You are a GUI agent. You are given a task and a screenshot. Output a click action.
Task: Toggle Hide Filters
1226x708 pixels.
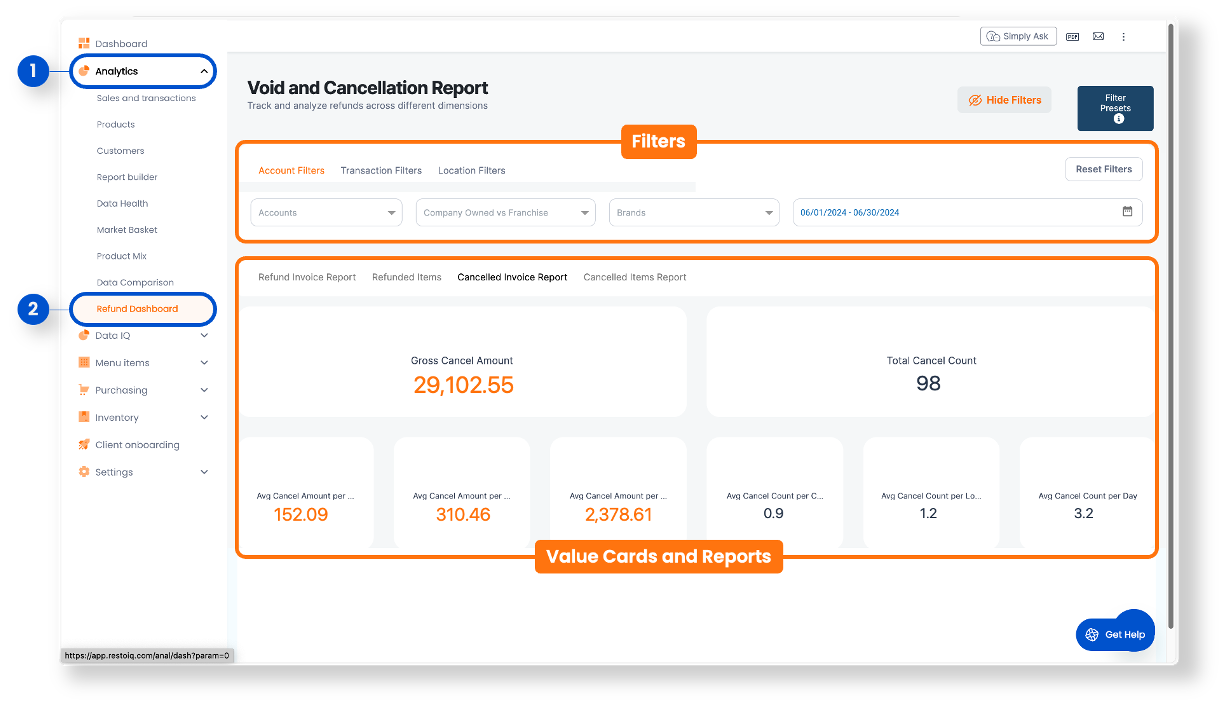[1004, 99]
